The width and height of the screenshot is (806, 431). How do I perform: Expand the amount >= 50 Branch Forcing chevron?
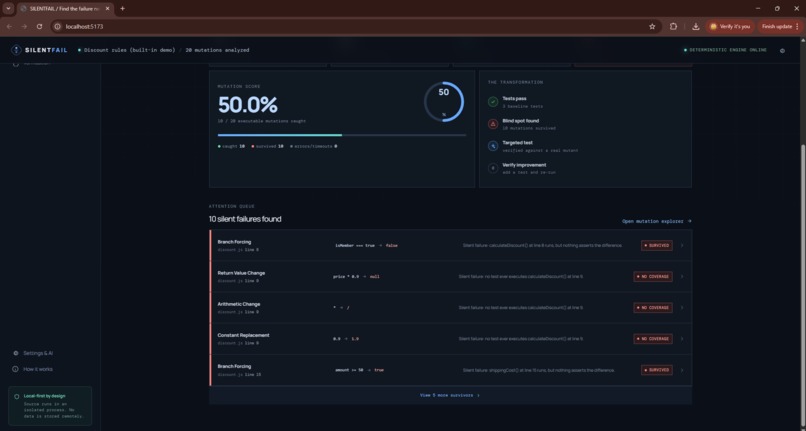tap(682, 370)
